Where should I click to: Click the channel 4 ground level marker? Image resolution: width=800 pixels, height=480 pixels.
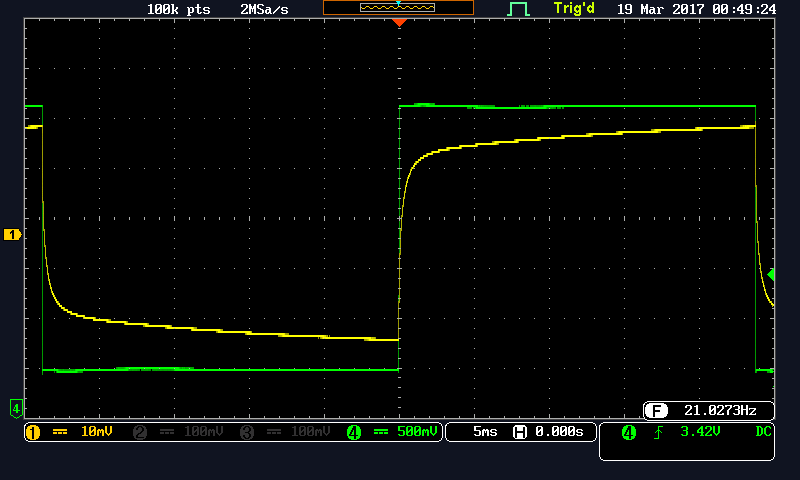click(16, 409)
